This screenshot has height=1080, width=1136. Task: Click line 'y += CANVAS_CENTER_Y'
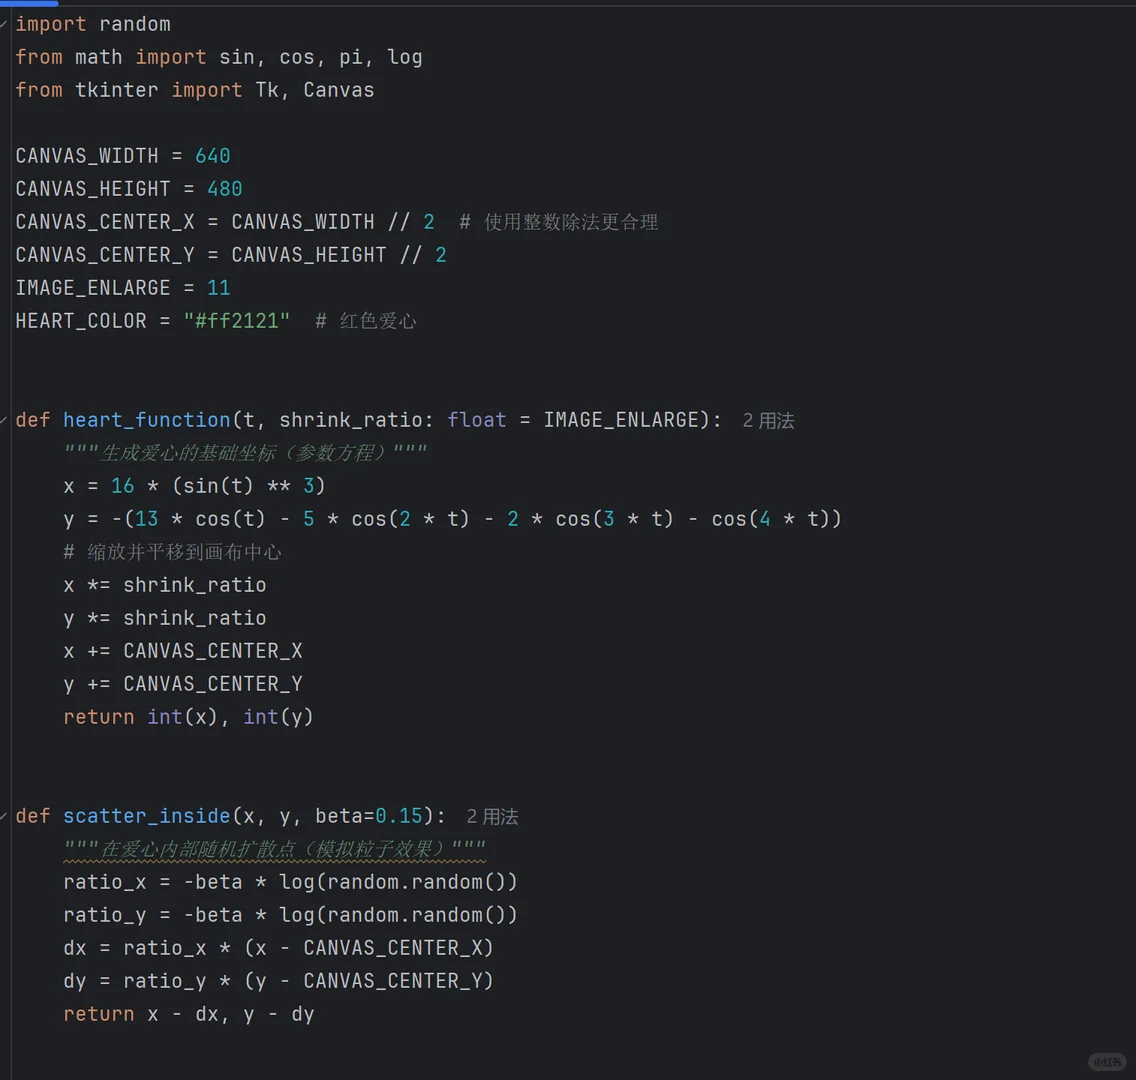[x=183, y=684]
